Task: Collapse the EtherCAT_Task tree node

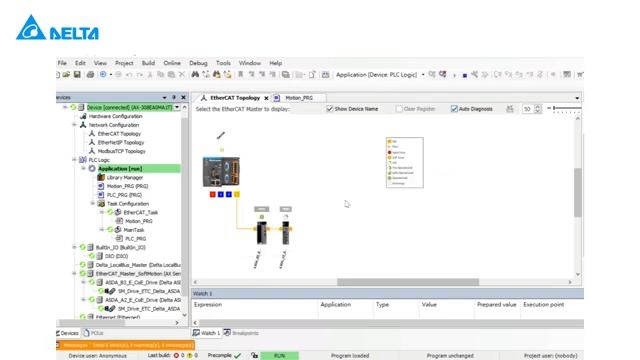Action: pyautogui.click(x=102, y=212)
